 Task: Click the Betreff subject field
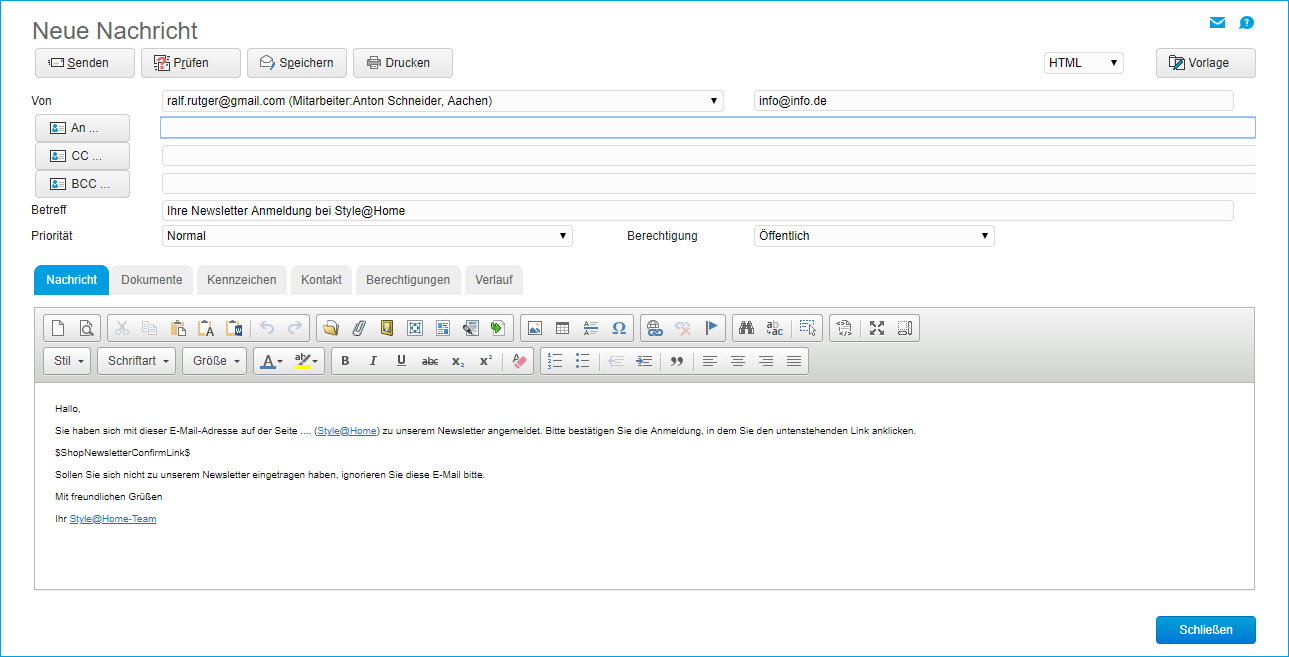pyautogui.click(x=698, y=211)
